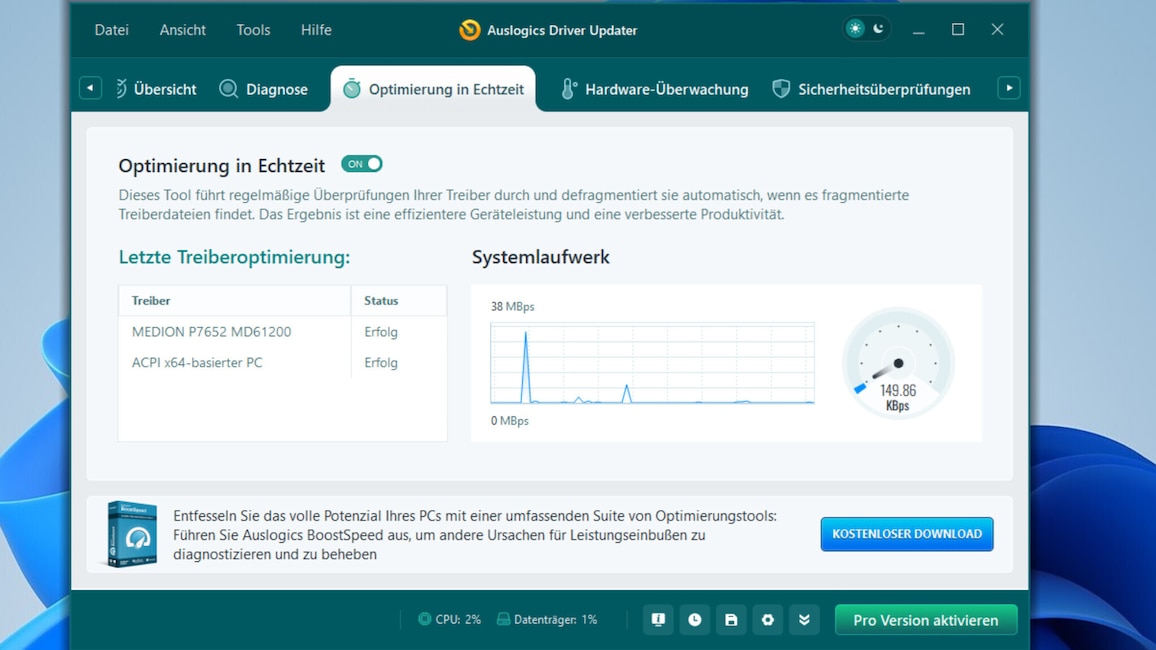Click the right arrow to show more tabs
This screenshot has width=1156, height=650.
pyautogui.click(x=1009, y=88)
